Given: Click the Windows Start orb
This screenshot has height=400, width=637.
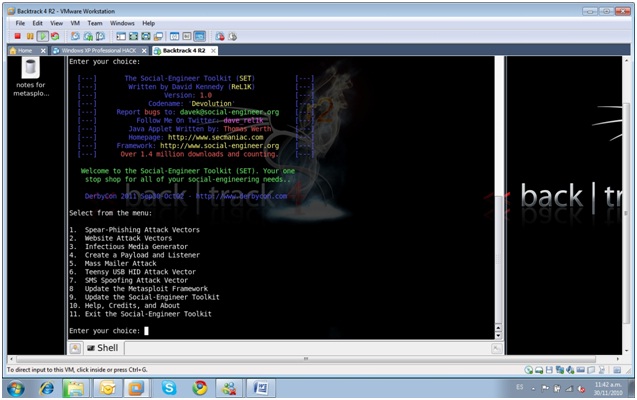Looking at the screenshot, I should (17, 388).
